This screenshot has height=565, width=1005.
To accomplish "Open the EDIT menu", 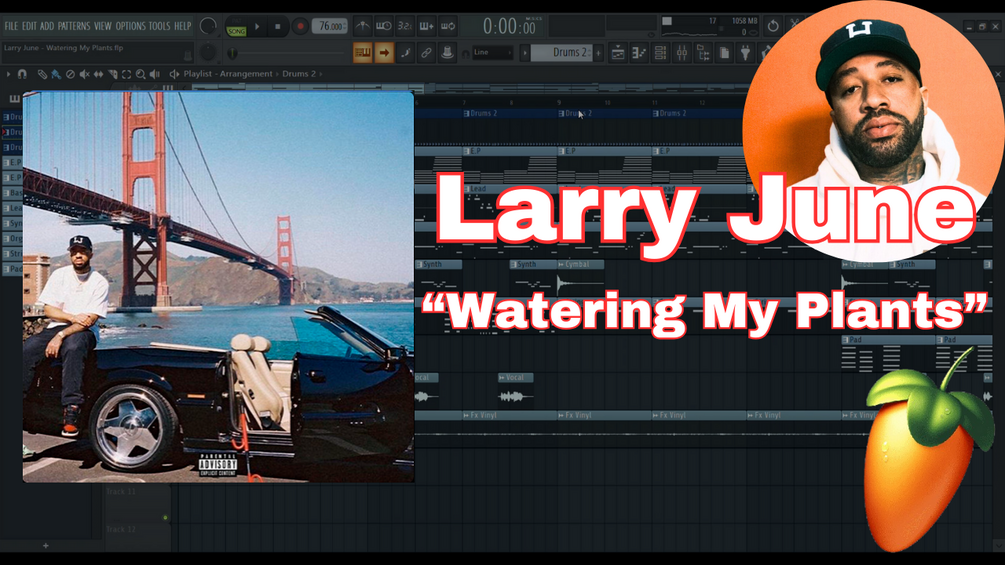I will [x=29, y=26].
